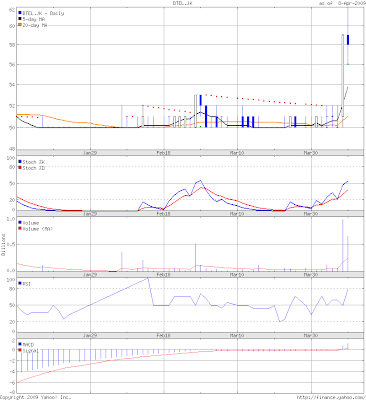Click the red Stoch %D legend marker
The image size is (366, 400).
click(x=20, y=168)
